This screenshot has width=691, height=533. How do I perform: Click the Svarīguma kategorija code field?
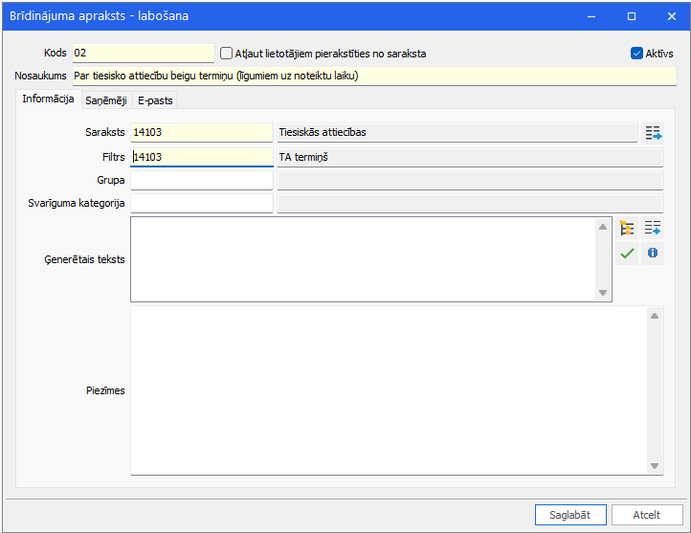click(x=202, y=203)
